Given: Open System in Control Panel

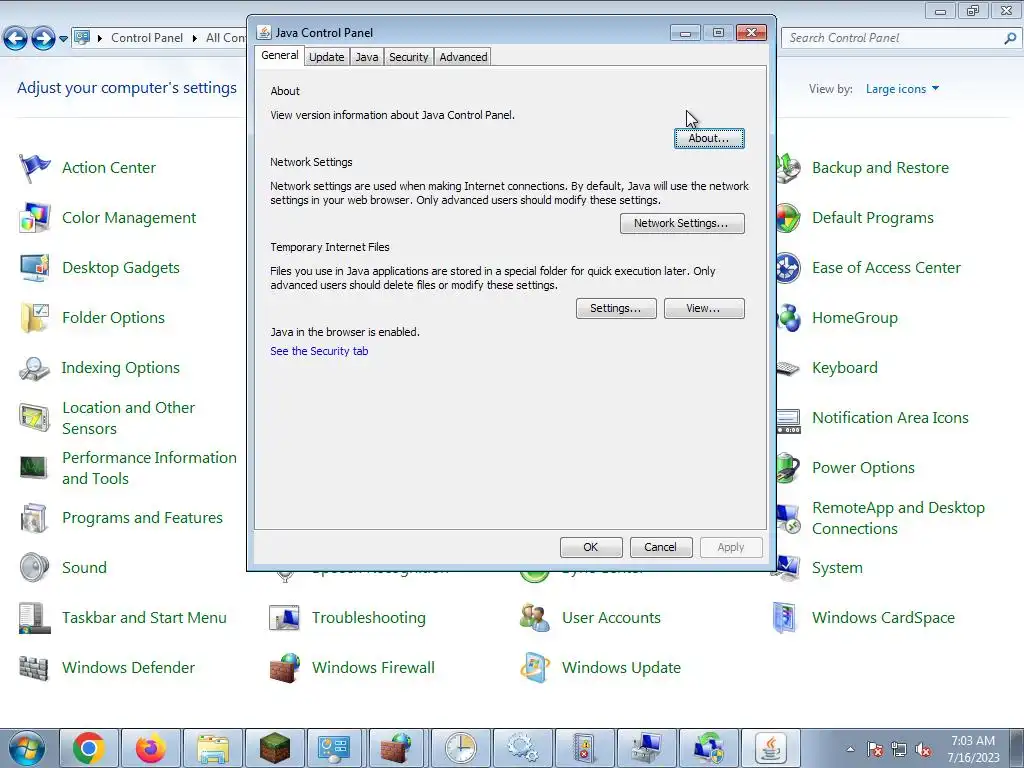Looking at the screenshot, I should point(837,568).
